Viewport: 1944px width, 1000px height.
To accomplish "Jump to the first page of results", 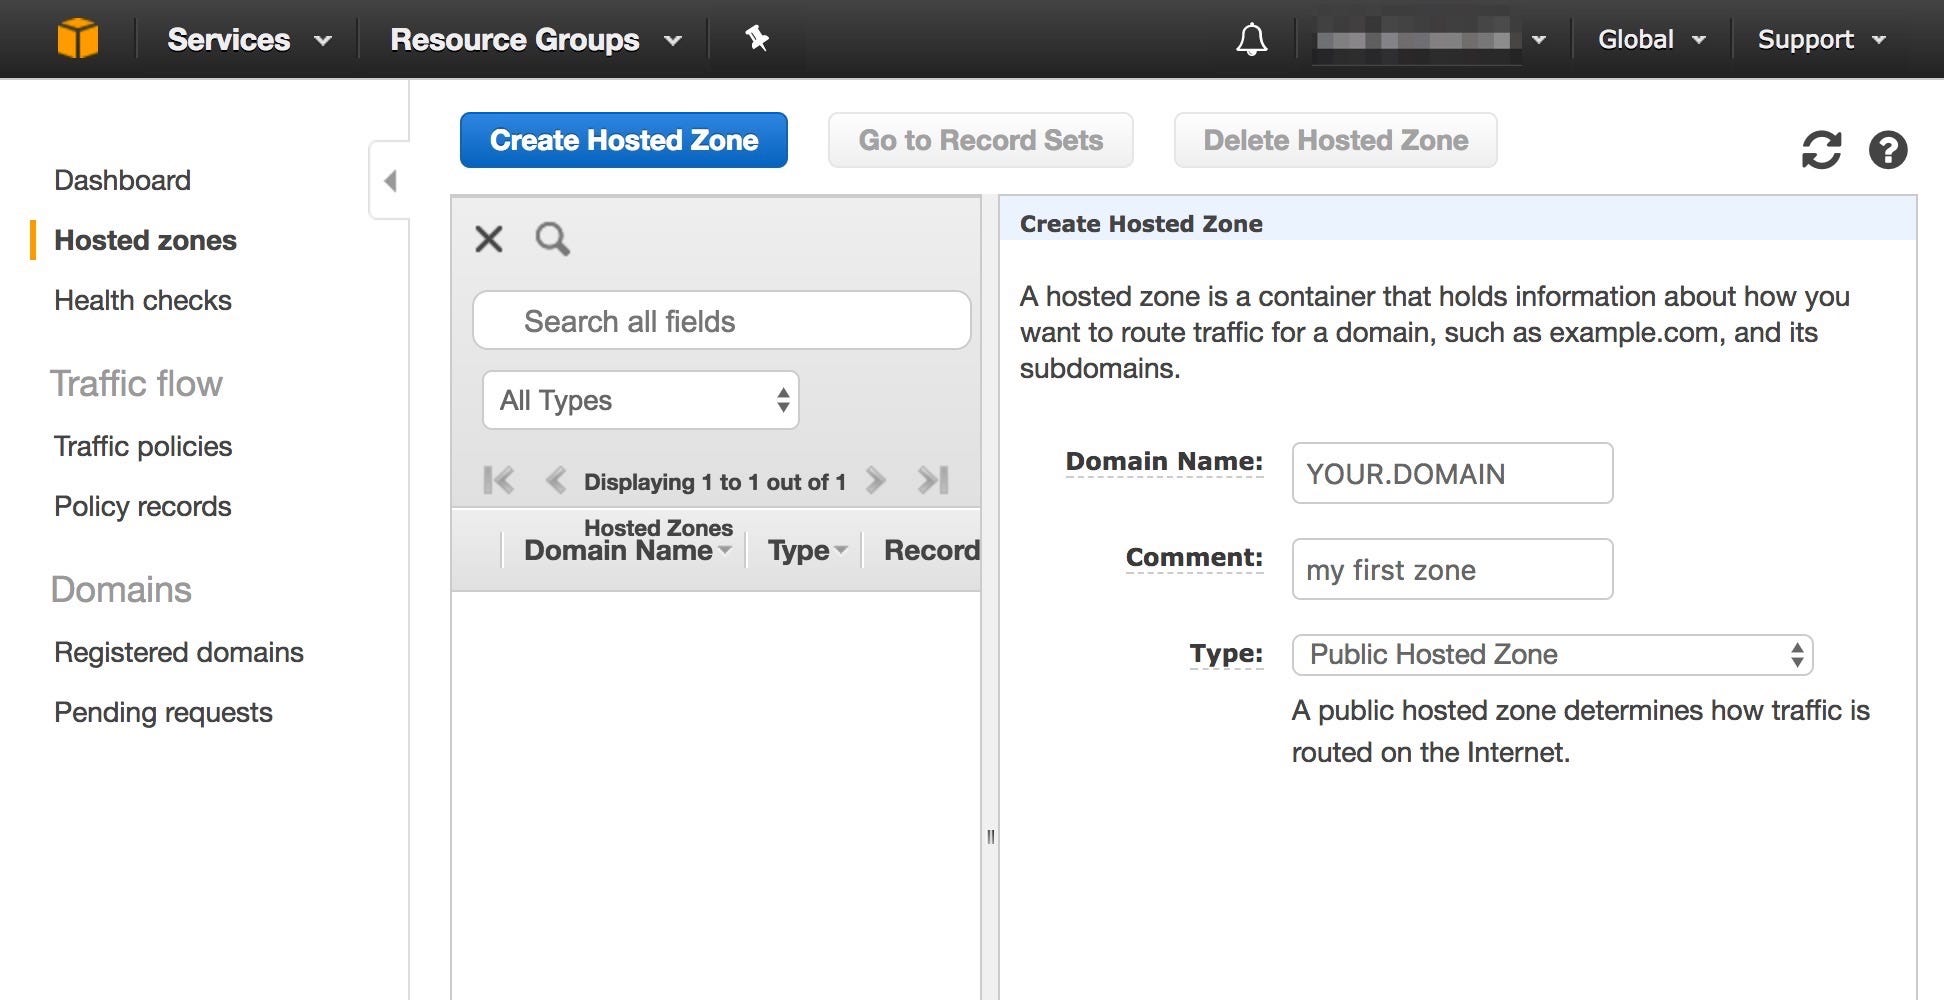I will click(x=498, y=481).
